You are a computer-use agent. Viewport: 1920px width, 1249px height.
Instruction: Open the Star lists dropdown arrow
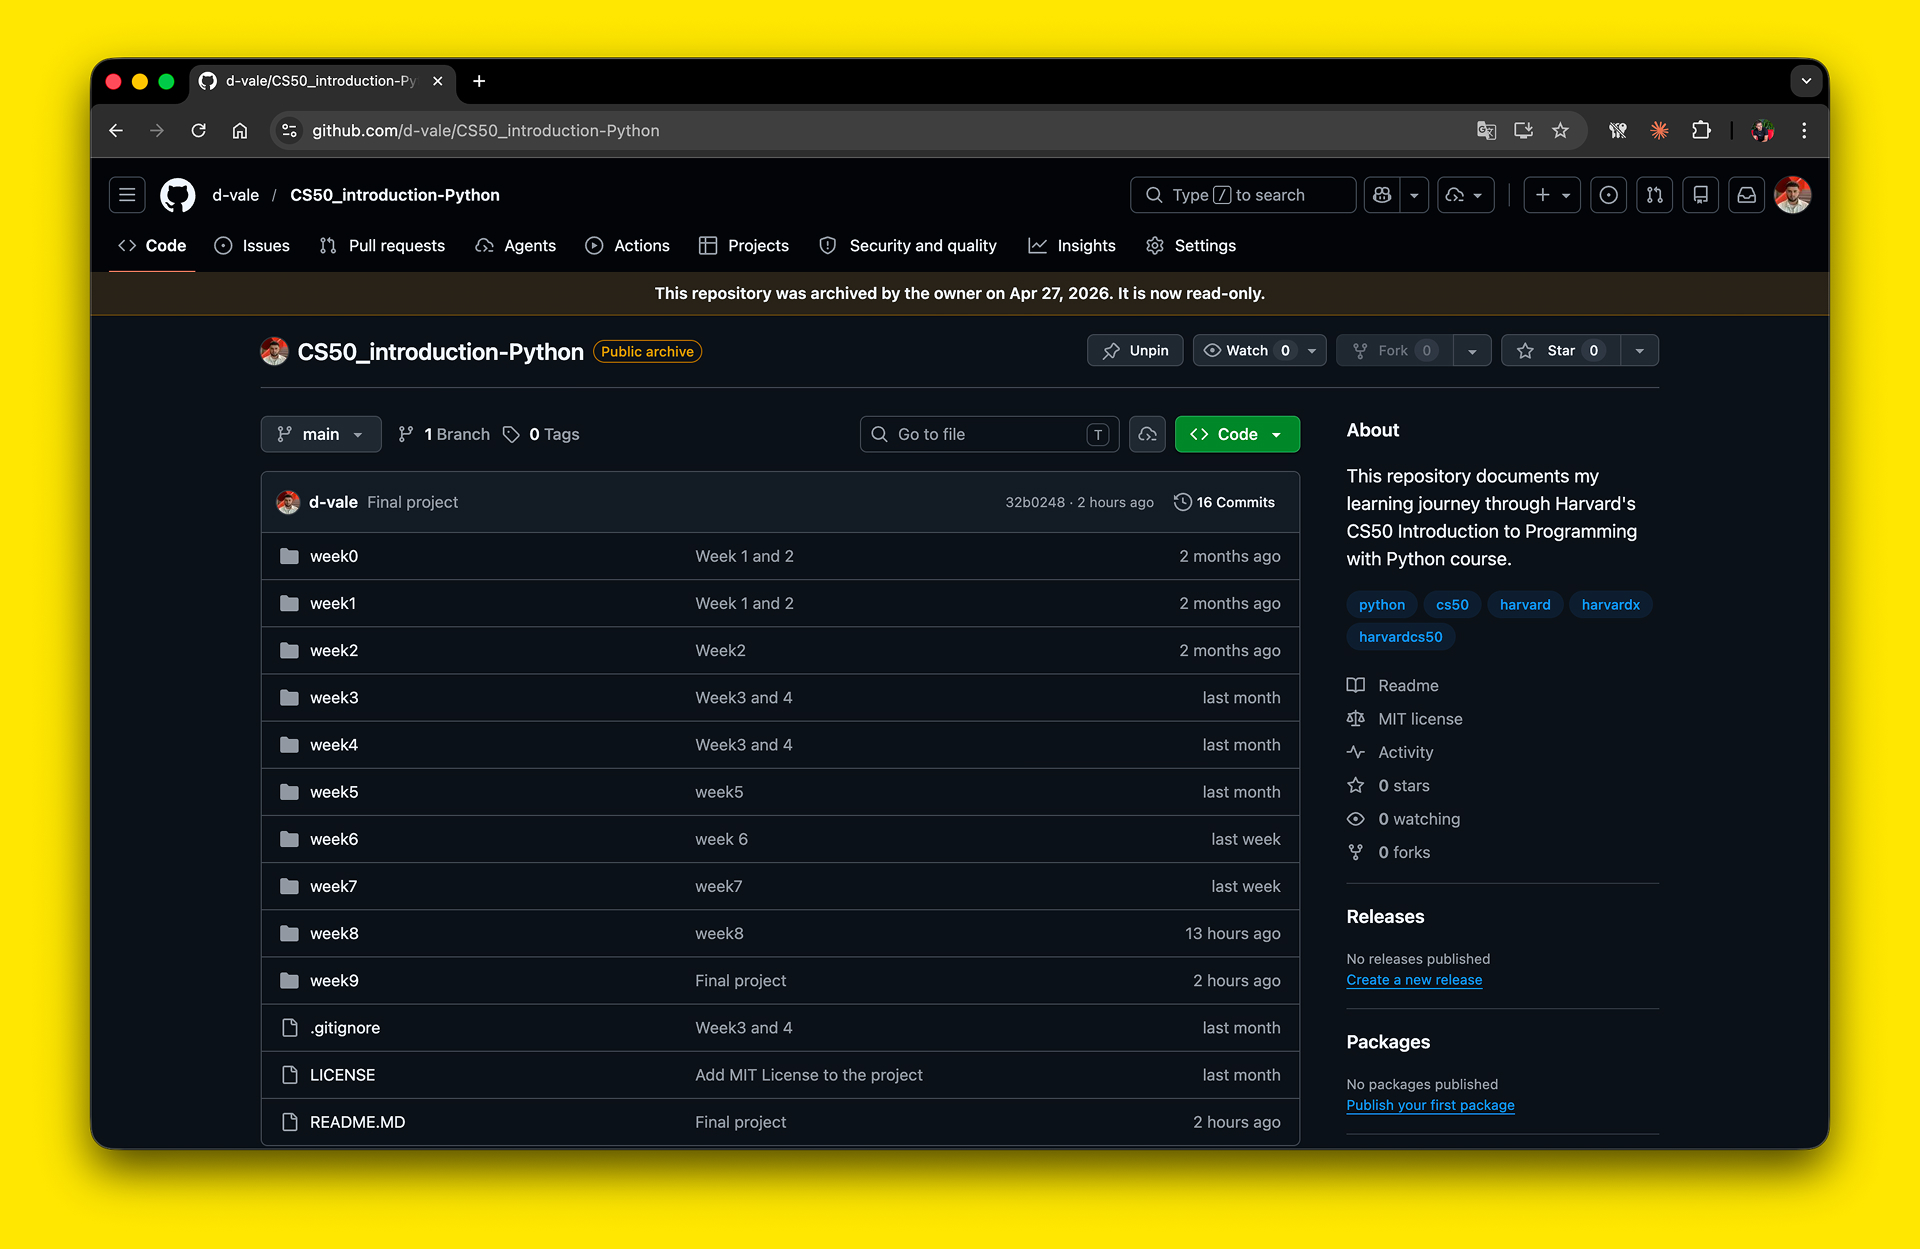[1639, 351]
